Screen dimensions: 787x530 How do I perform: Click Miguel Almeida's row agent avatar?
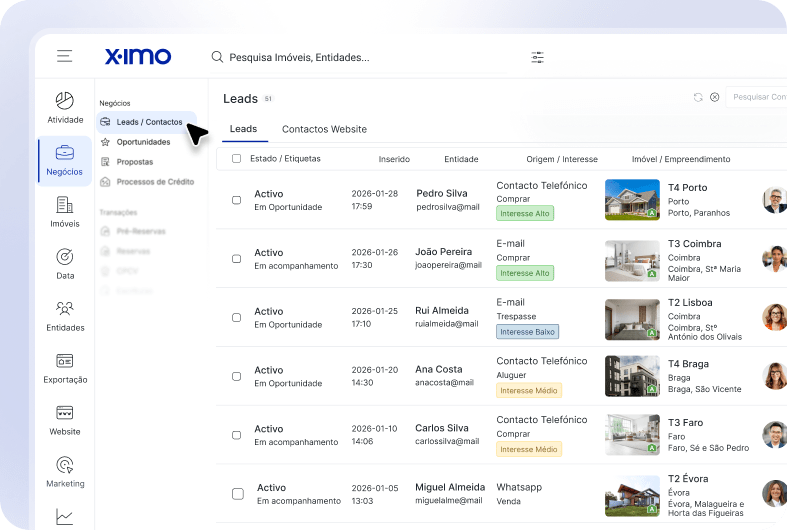(x=774, y=494)
